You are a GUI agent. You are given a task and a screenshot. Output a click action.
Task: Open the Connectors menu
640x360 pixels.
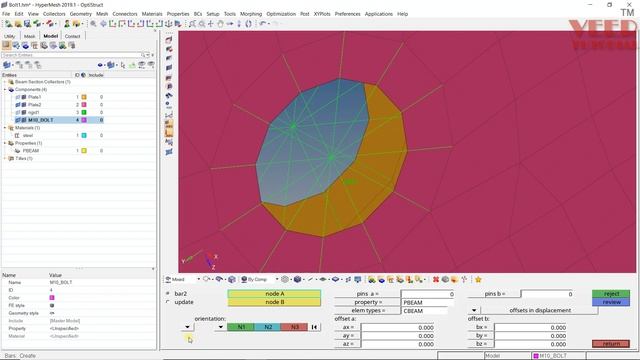pyautogui.click(x=125, y=14)
